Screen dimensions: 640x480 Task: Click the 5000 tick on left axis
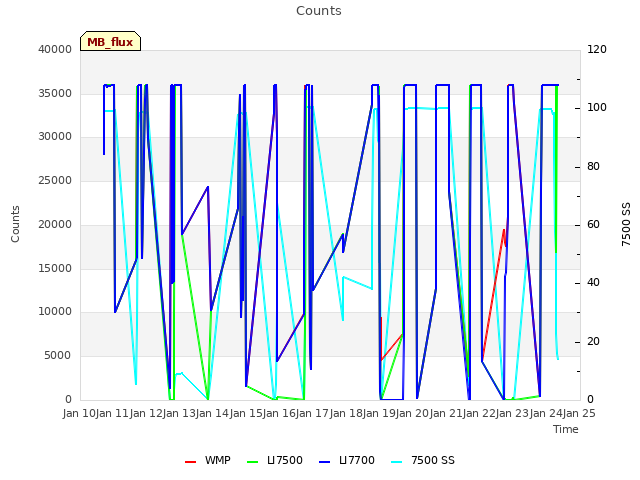tap(58, 355)
